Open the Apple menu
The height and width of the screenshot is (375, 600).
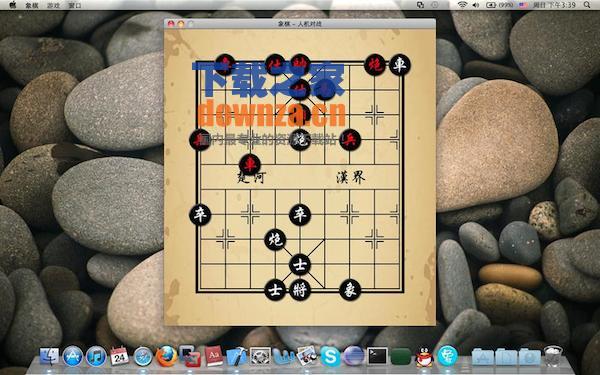click(x=13, y=5)
